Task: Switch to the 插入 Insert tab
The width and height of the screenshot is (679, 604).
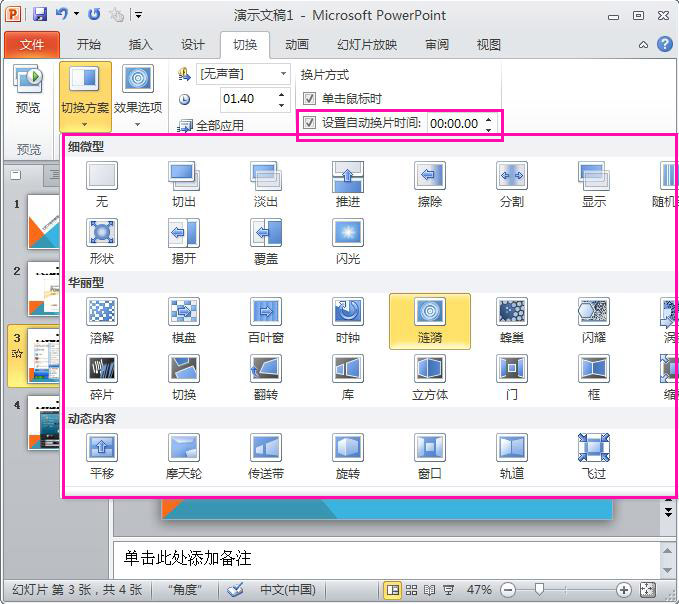Action: 140,45
